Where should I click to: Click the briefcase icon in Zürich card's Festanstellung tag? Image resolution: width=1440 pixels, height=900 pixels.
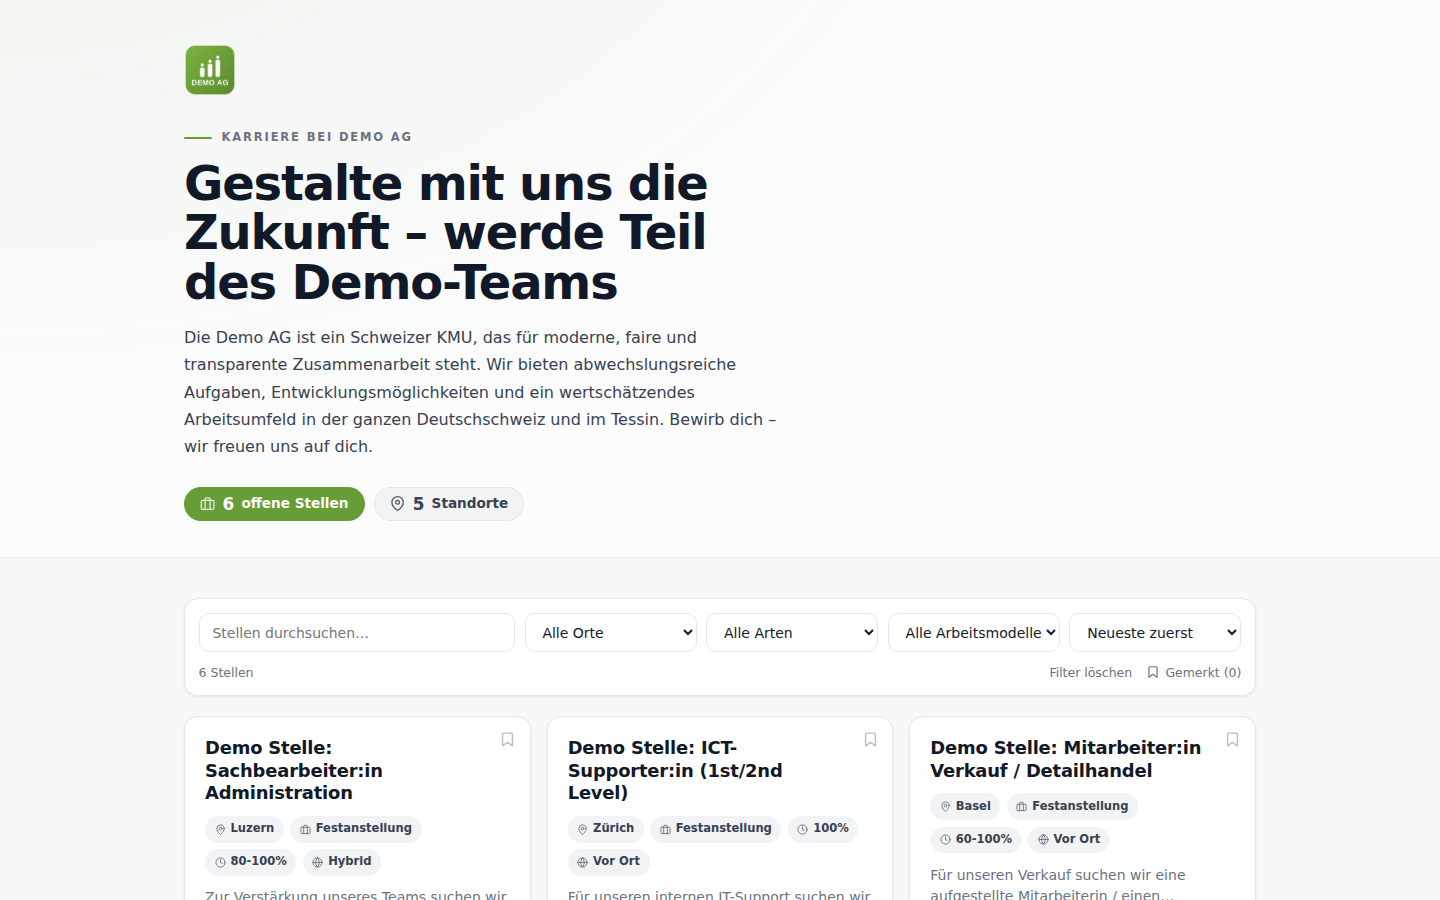tap(666, 829)
